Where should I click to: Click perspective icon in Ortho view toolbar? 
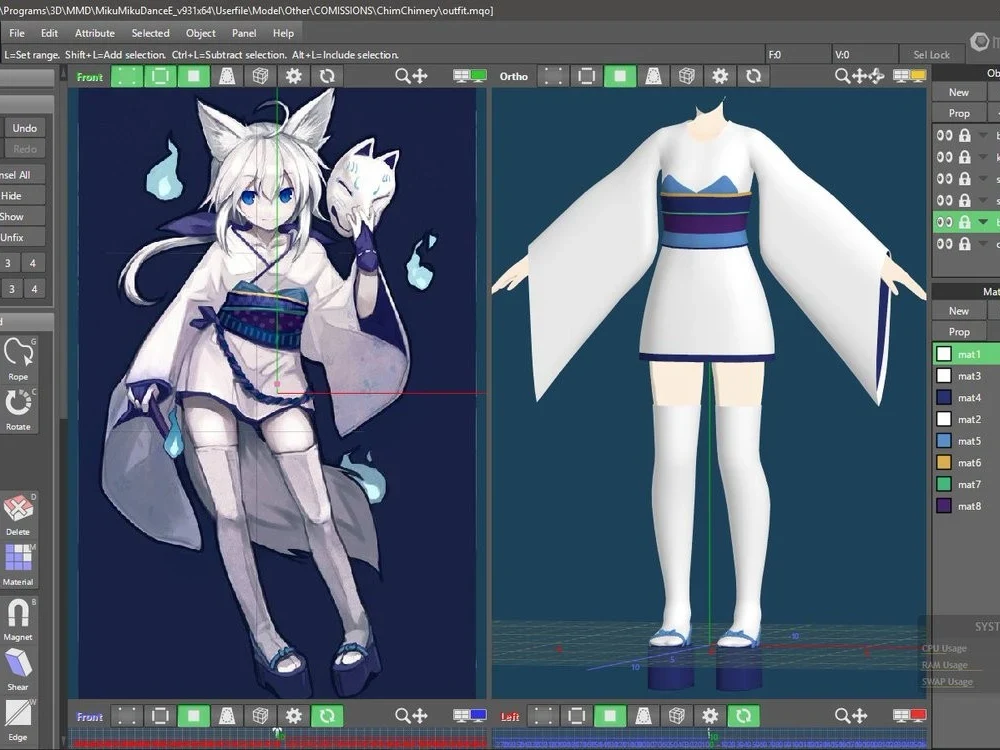point(653,77)
